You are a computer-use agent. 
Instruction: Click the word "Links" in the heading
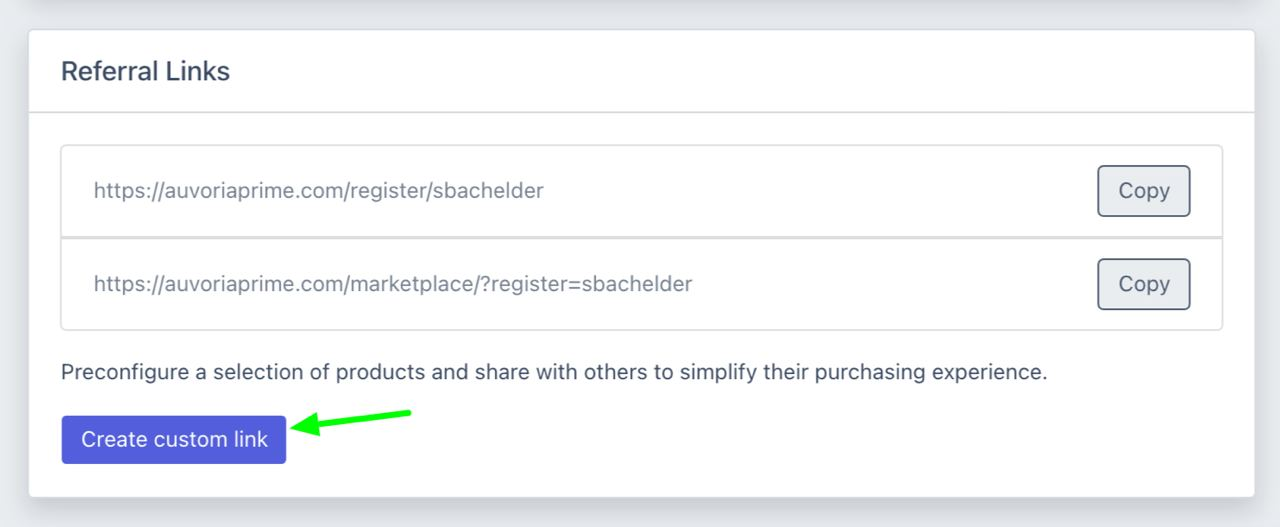(x=200, y=72)
